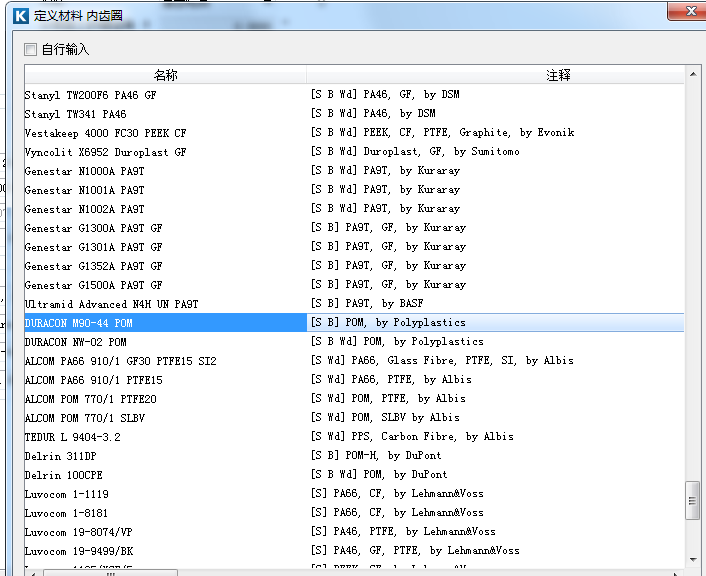
Task: Close the 定义材料 内齿圈 dialog
Action: click(689, 11)
